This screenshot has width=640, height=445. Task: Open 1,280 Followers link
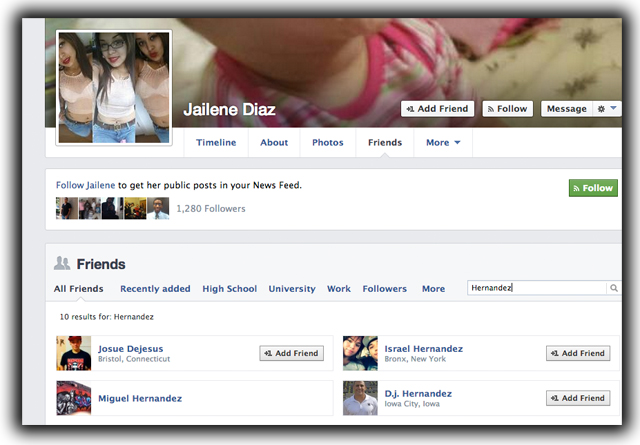[210, 209]
